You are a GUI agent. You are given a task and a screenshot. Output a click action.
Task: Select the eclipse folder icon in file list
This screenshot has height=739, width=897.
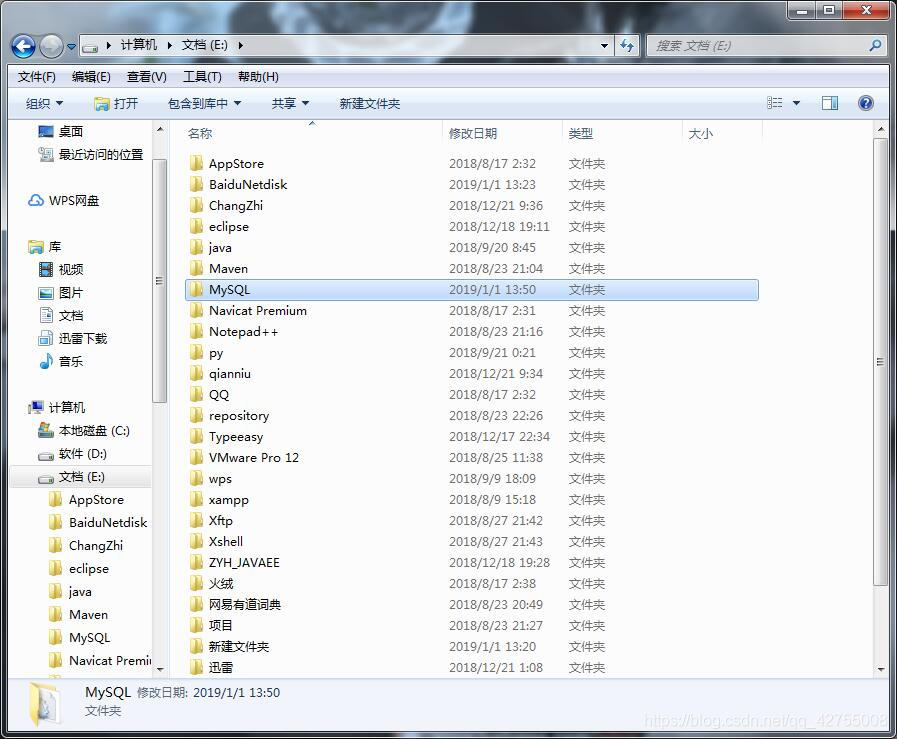pyautogui.click(x=196, y=227)
